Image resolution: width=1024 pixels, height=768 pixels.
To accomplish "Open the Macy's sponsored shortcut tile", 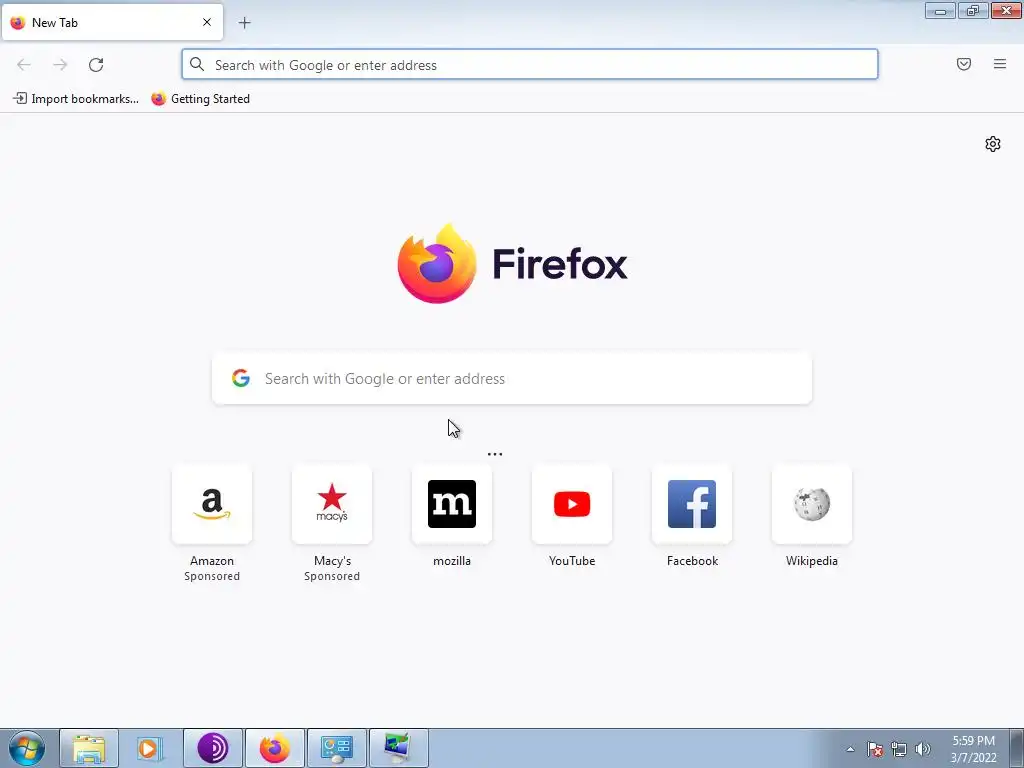I will tap(332, 504).
